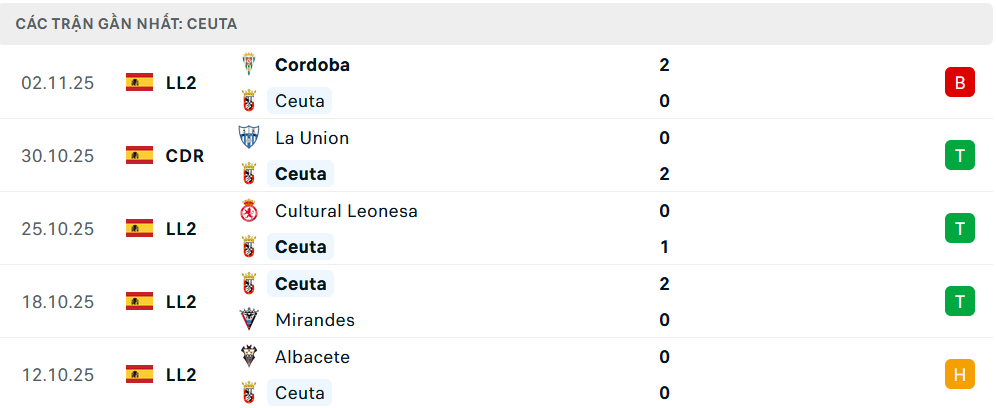996x408 pixels.
Task: Click the Albacete club crest icon
Action: point(248,357)
